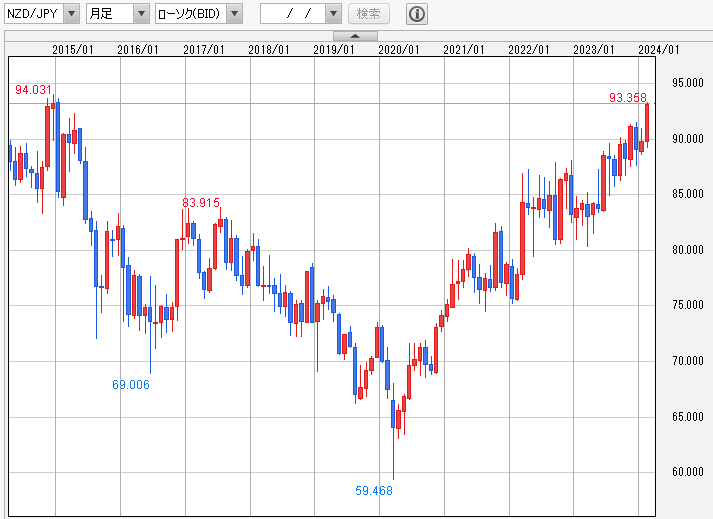Open the 月足 timeframe dropdown
This screenshot has height=519, width=713.
pos(118,14)
